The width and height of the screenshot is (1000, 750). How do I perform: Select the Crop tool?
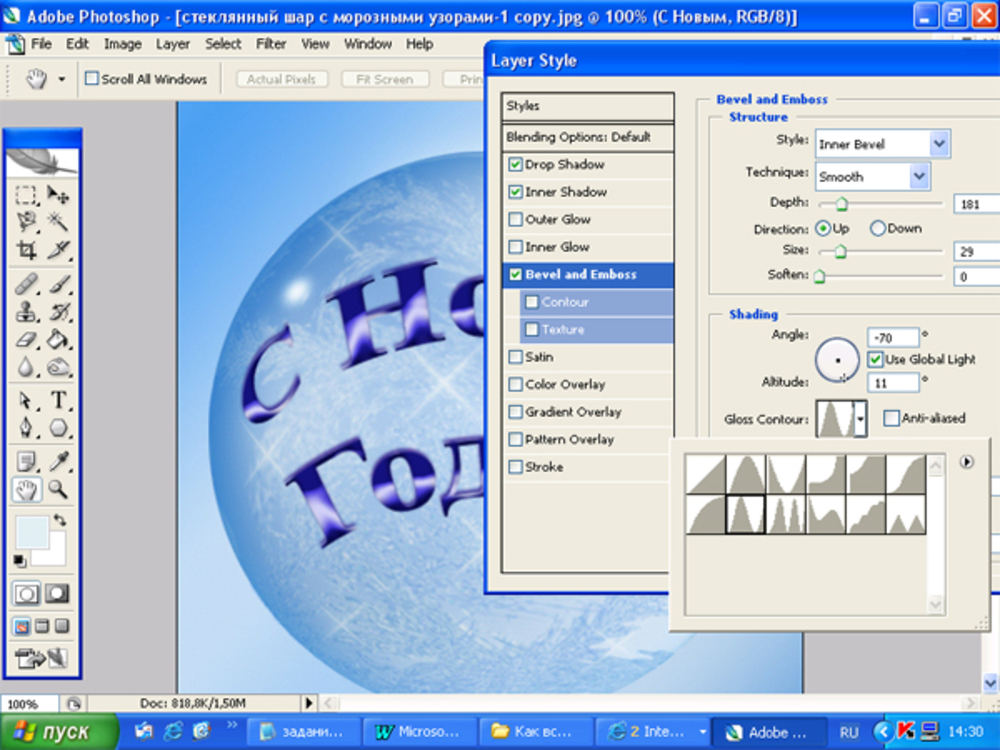[x=26, y=249]
